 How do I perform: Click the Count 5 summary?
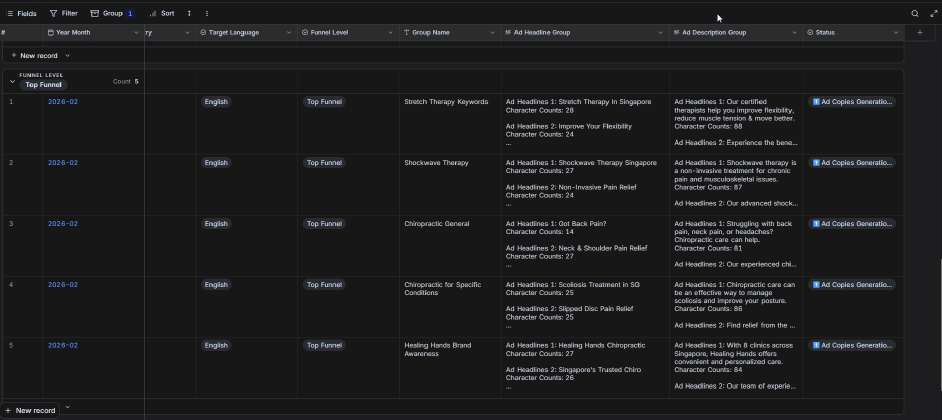[x=126, y=82]
